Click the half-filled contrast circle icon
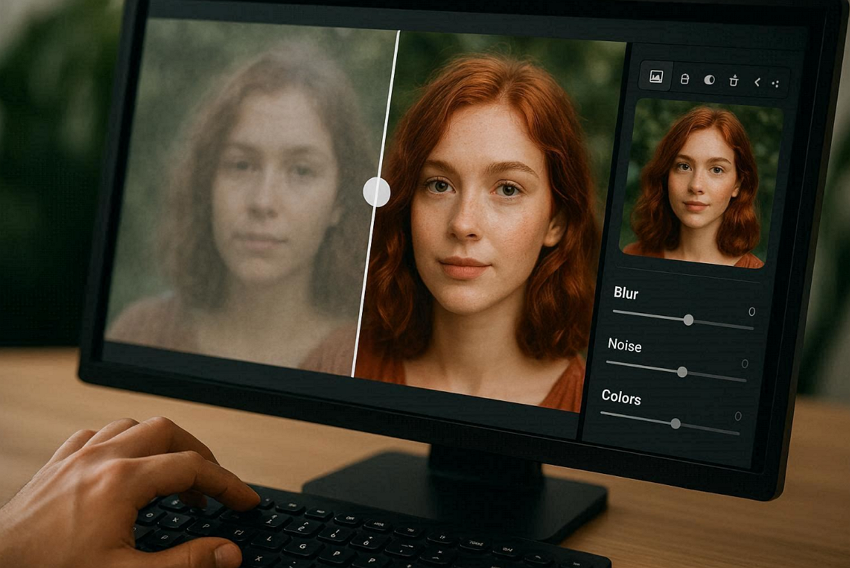 (x=709, y=80)
